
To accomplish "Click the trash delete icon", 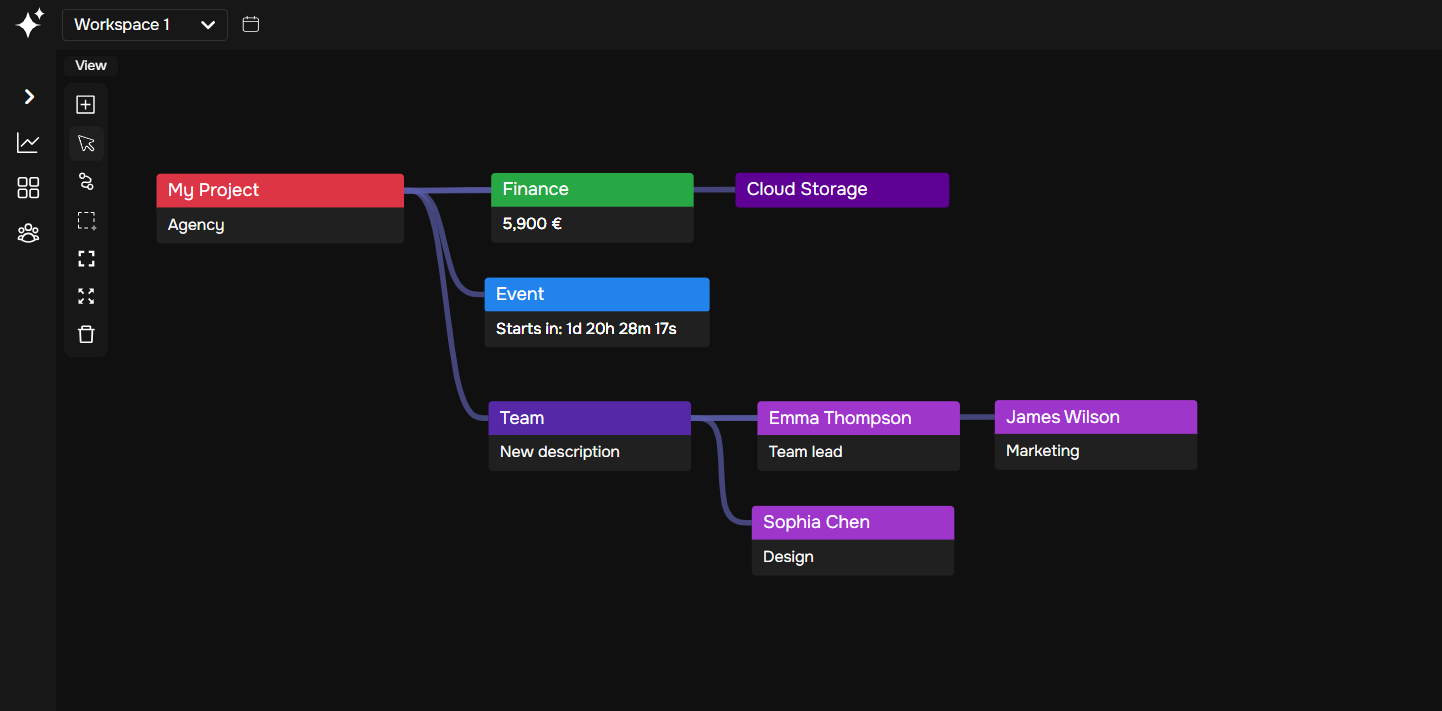I will pos(86,334).
